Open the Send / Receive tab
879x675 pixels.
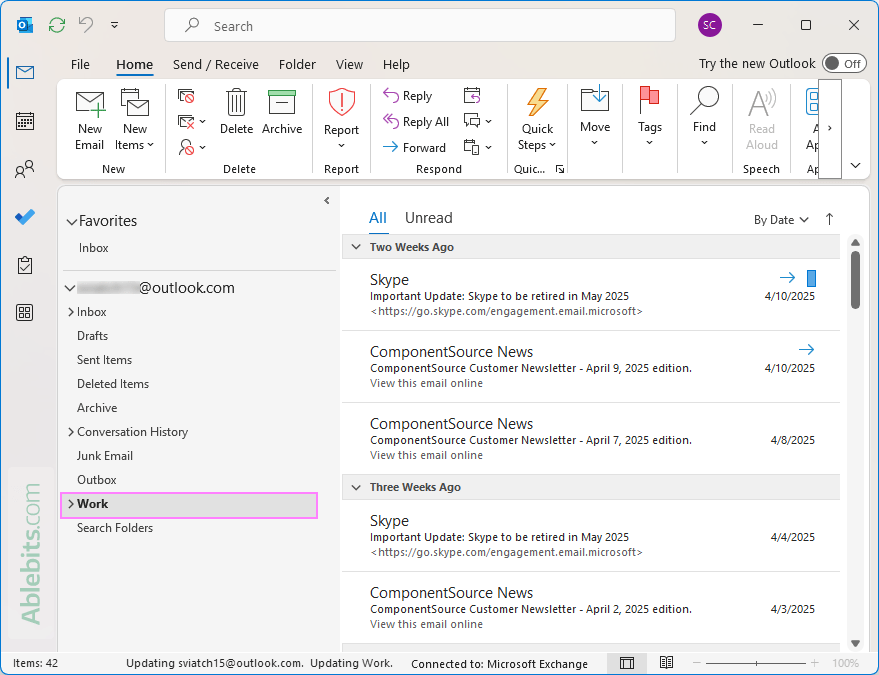tap(216, 64)
